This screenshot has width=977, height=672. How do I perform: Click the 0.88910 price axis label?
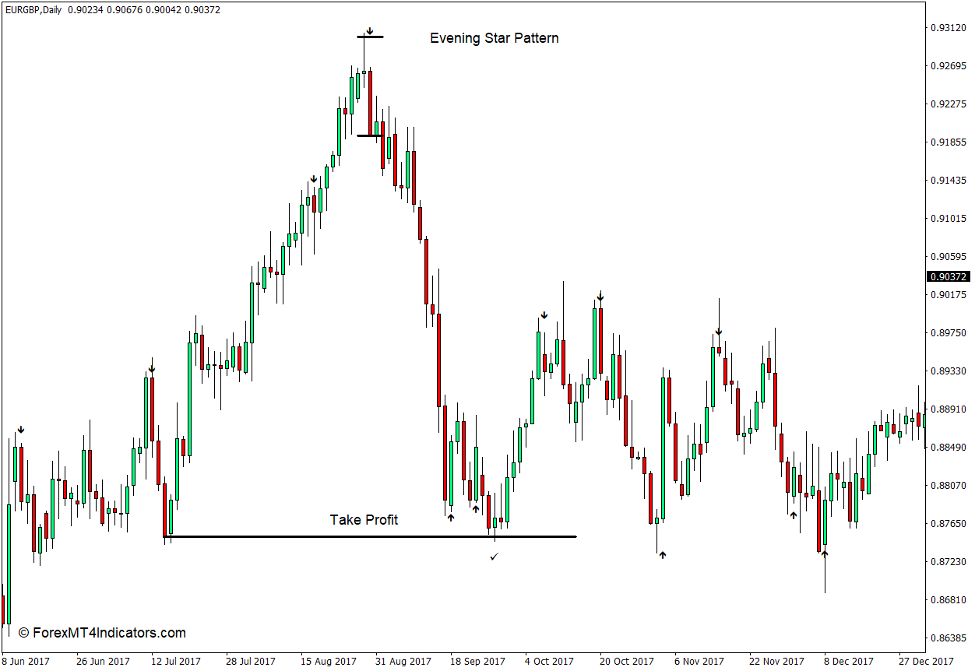tap(948, 409)
